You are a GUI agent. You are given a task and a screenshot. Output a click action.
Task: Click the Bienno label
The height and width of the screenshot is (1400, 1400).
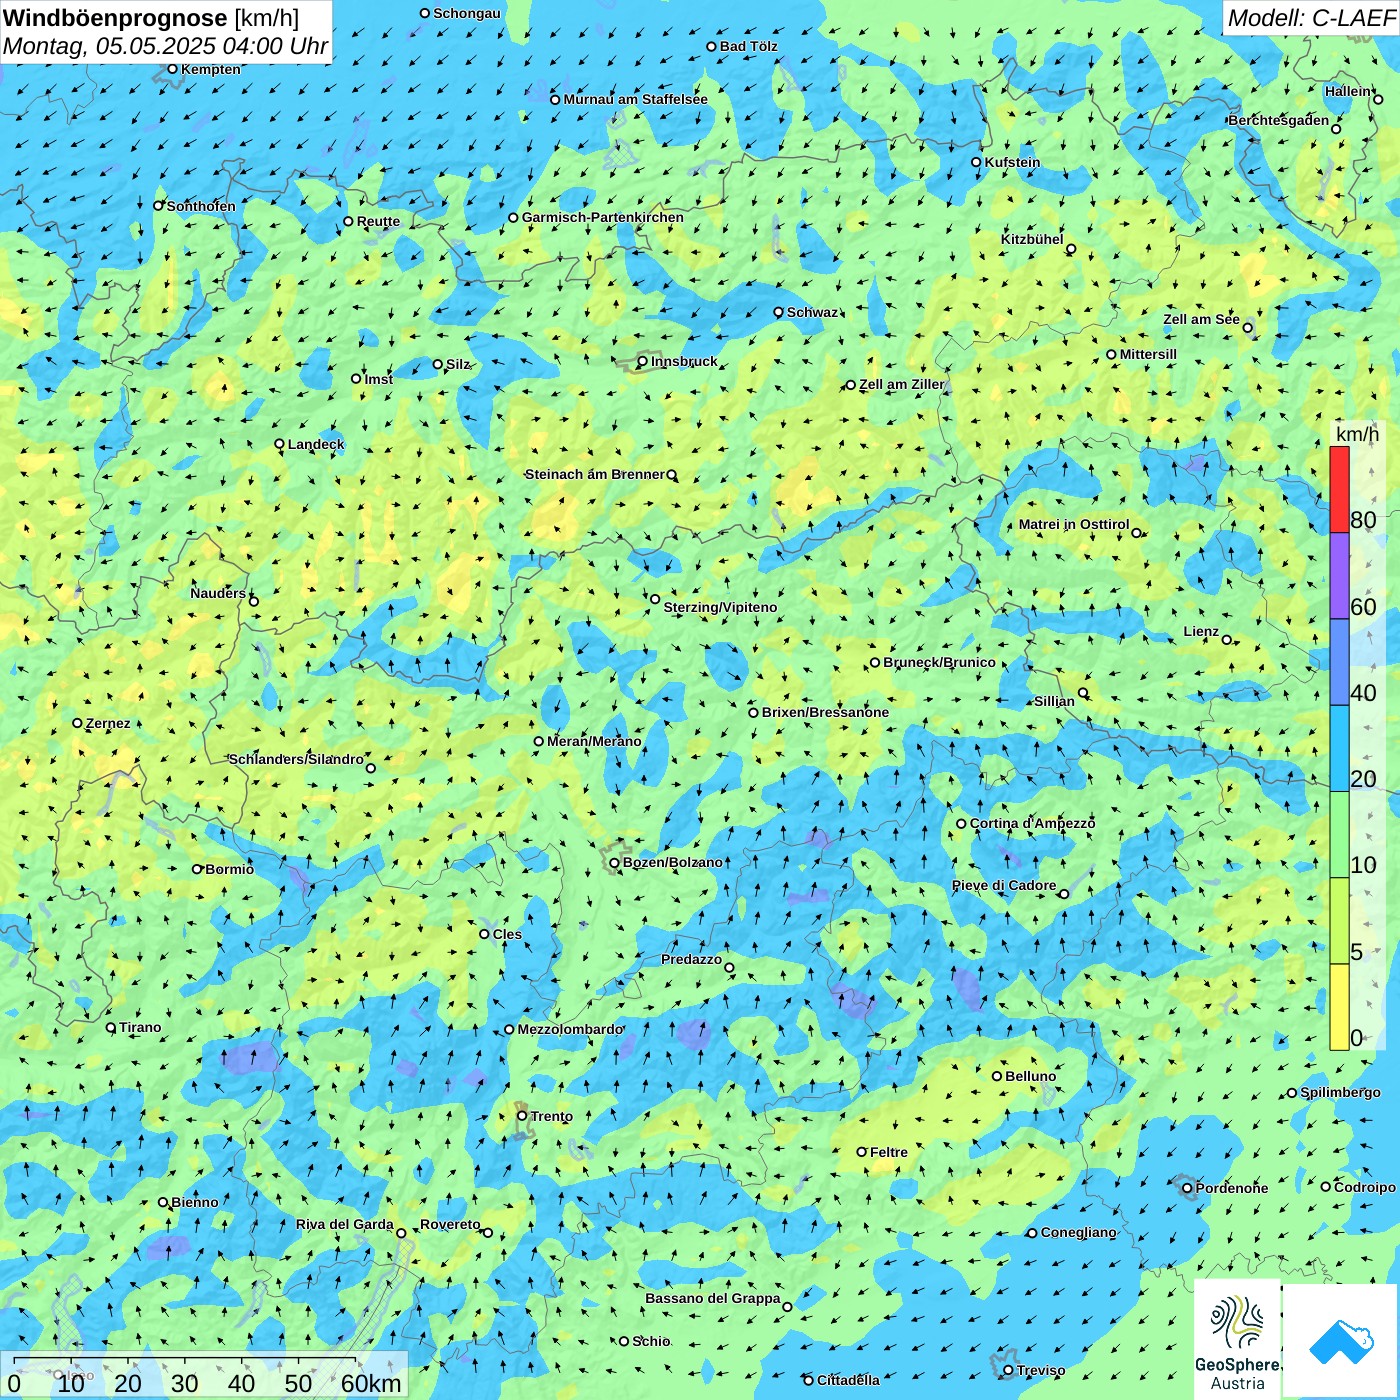195,1202
